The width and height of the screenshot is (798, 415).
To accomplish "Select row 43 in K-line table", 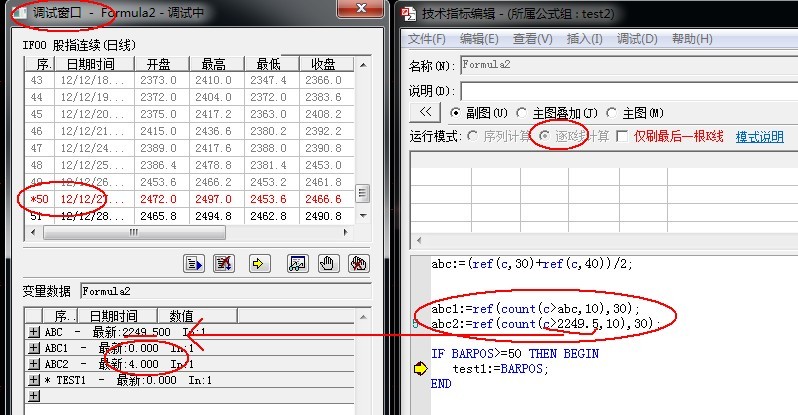I will pos(189,80).
